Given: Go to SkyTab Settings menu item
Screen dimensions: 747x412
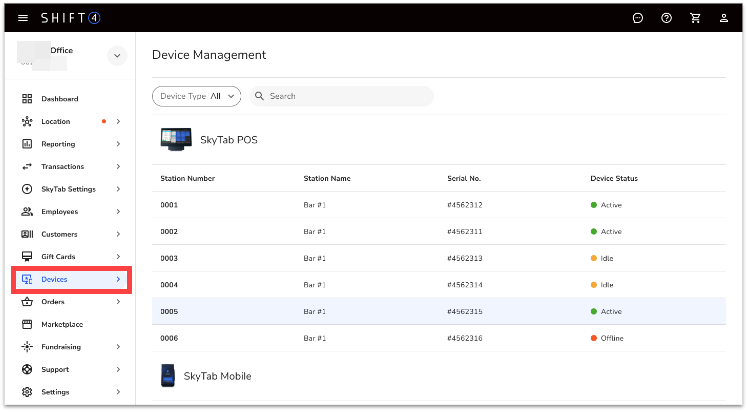Looking at the screenshot, I should point(68,189).
